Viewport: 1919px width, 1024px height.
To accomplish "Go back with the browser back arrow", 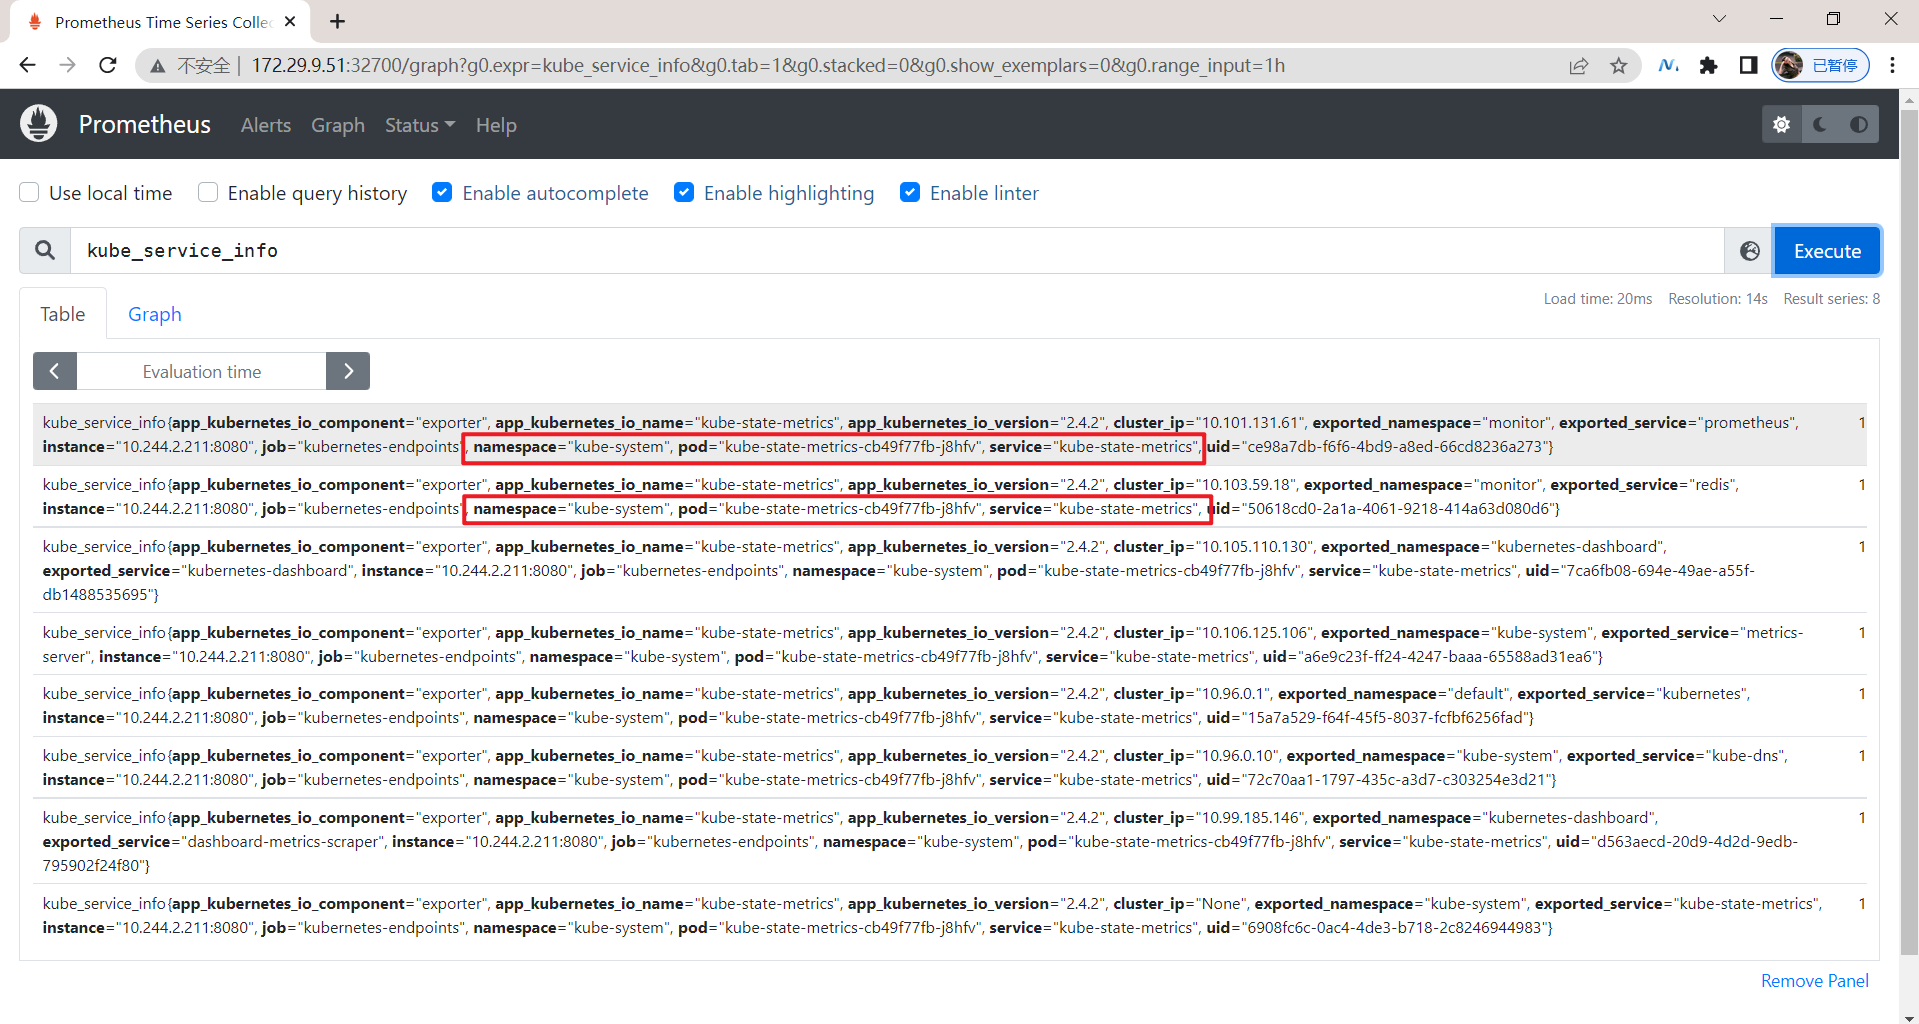I will tap(27, 65).
